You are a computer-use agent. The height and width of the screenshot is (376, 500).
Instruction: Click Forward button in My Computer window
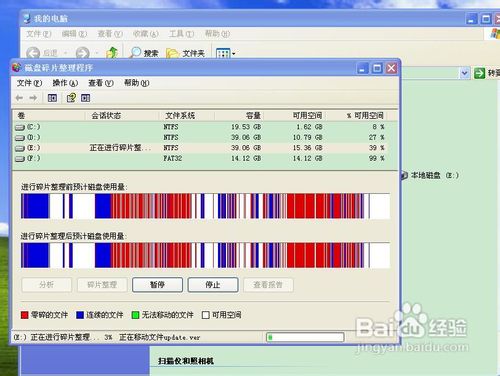coord(82,53)
